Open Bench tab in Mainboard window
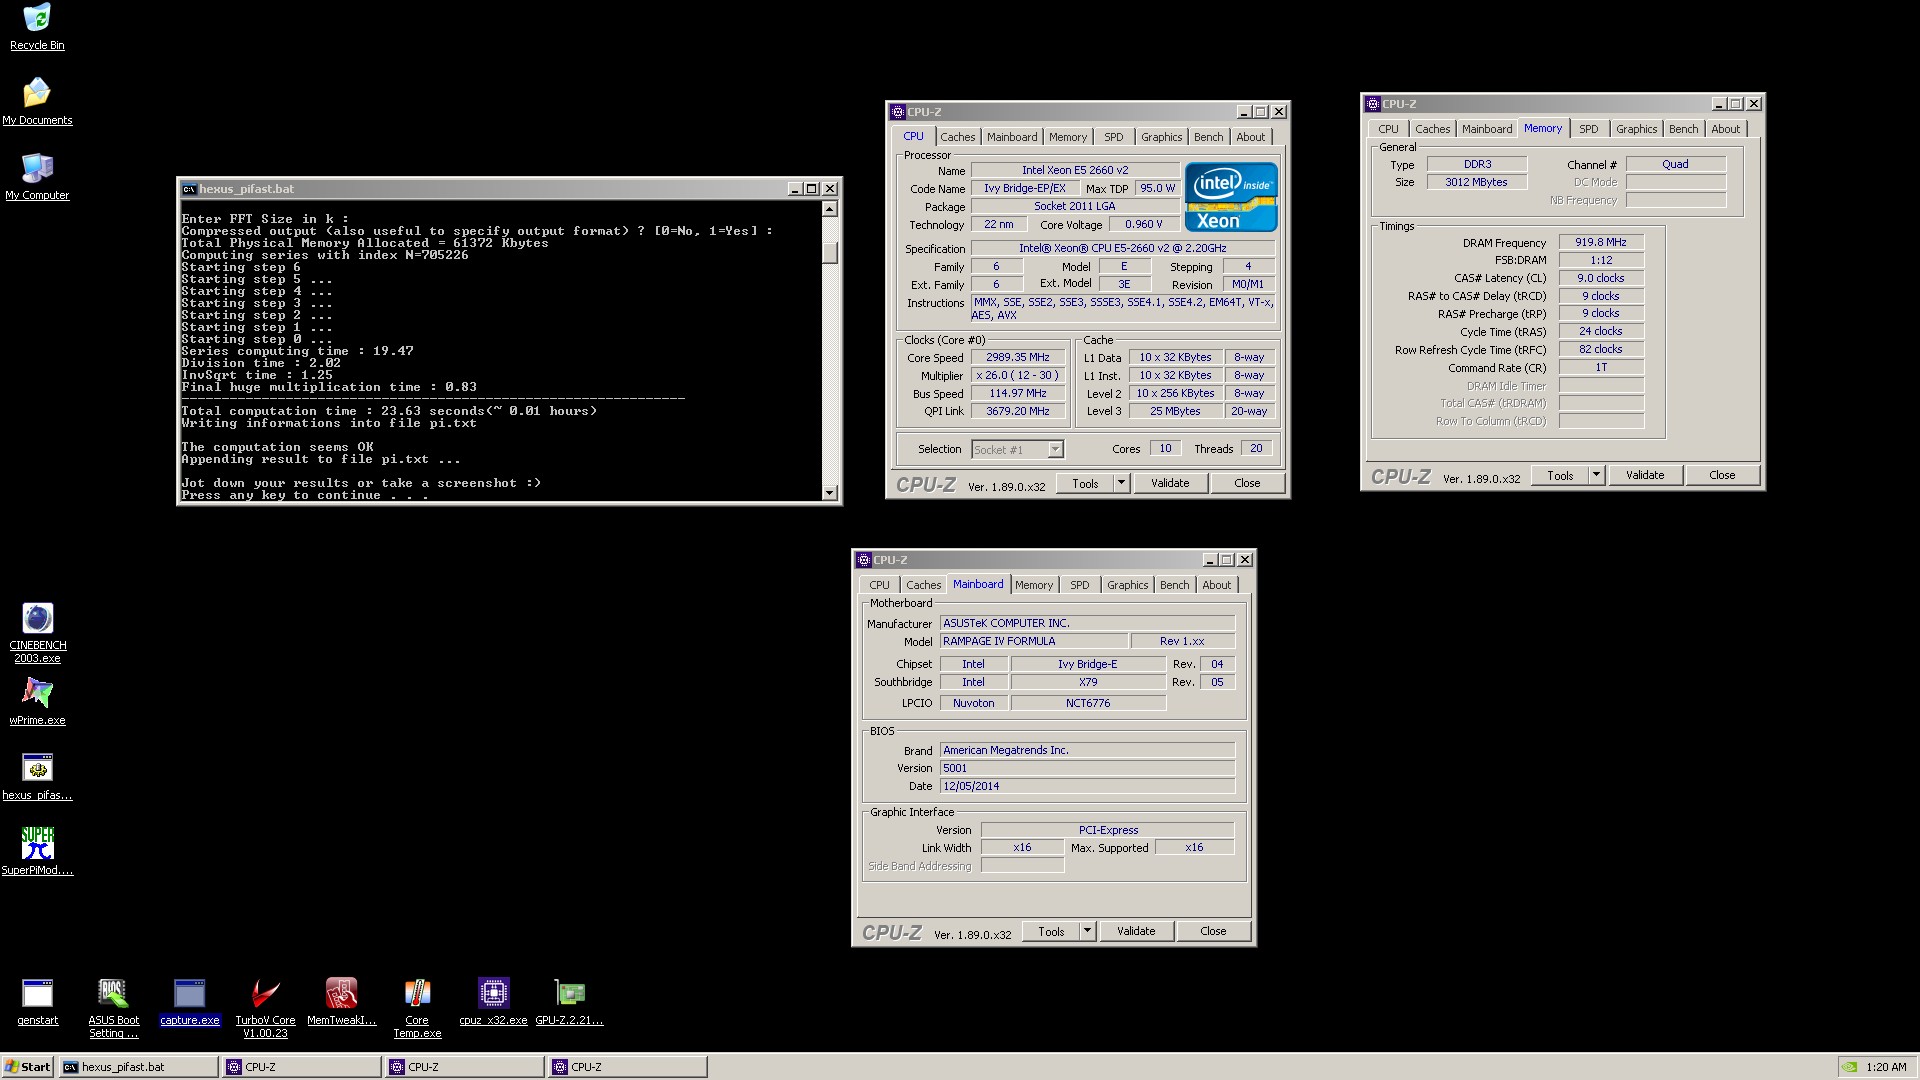The height and width of the screenshot is (1080, 1920). click(1174, 585)
